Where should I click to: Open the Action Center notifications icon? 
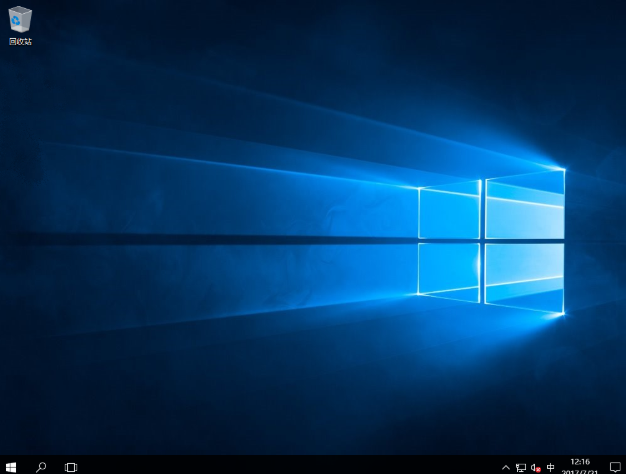point(615,467)
